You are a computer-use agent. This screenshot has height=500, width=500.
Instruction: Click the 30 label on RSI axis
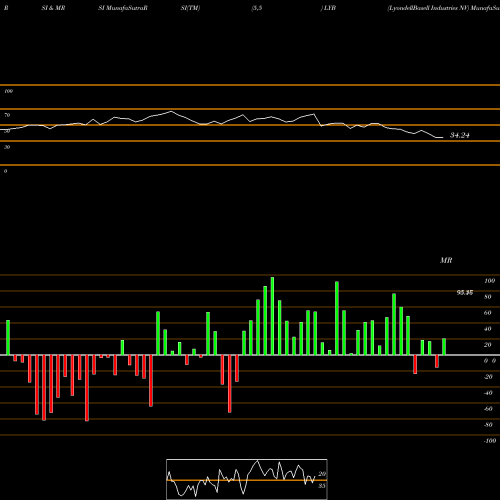pos(7,147)
